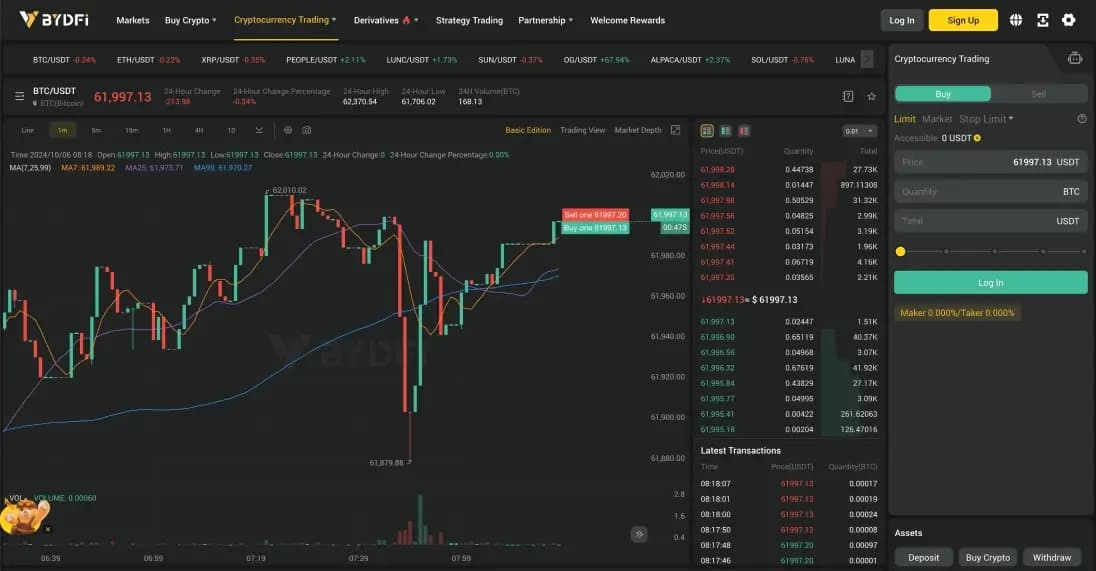1096x571 pixels.
Task: Click the Log In button in header
Action: click(x=902, y=20)
